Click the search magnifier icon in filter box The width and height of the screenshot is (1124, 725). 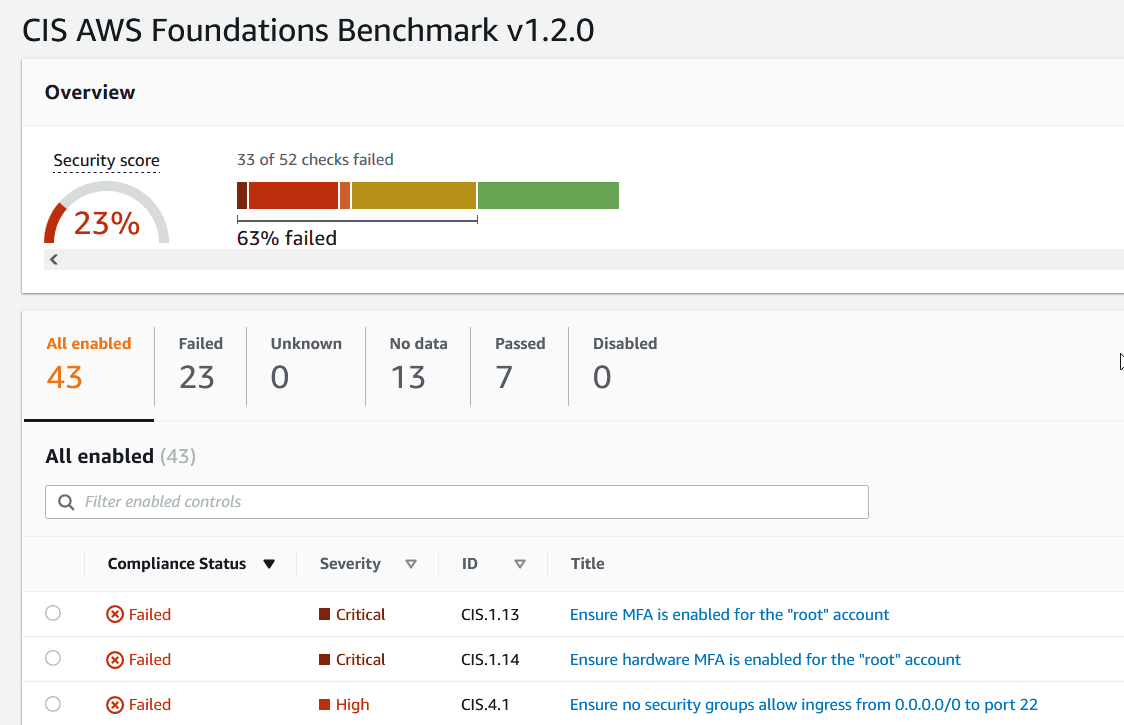coord(66,502)
